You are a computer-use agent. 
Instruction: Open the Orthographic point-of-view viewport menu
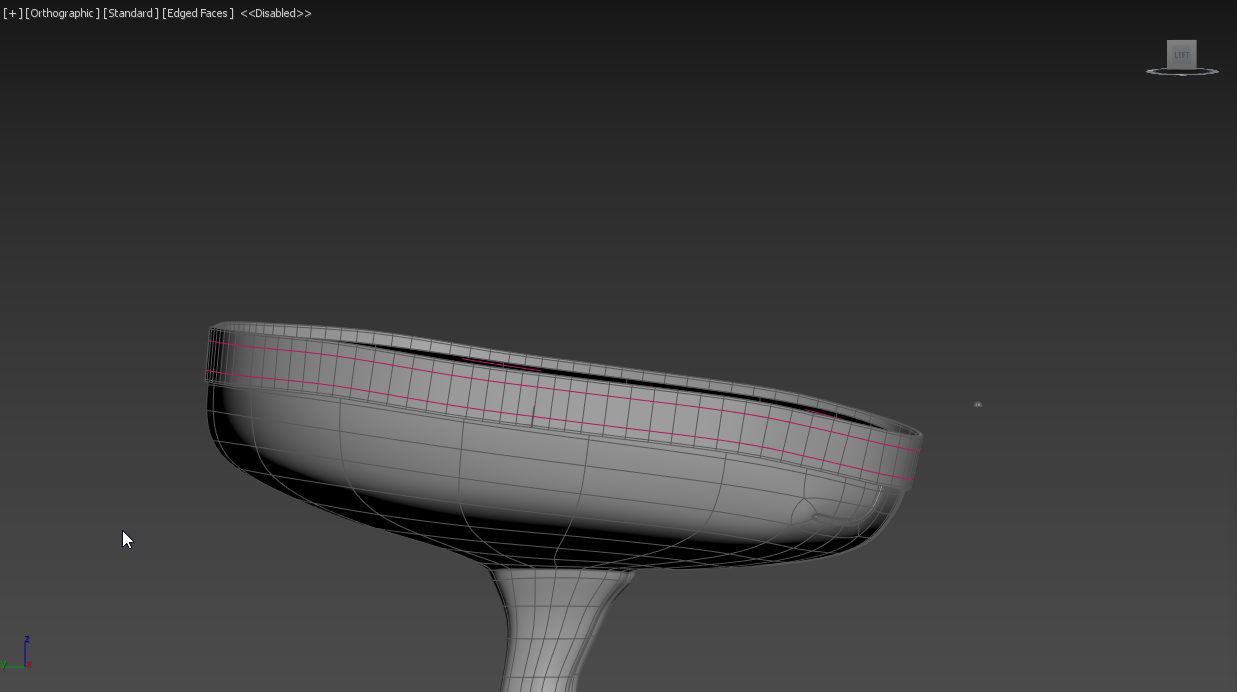pos(63,13)
